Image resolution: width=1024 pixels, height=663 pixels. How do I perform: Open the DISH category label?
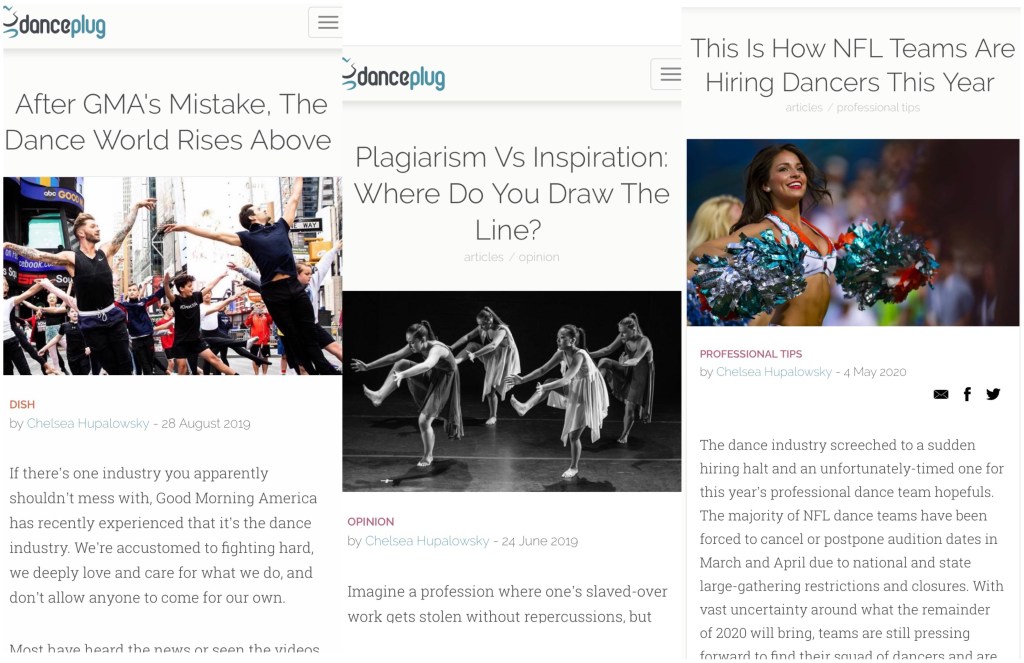tap(22, 405)
